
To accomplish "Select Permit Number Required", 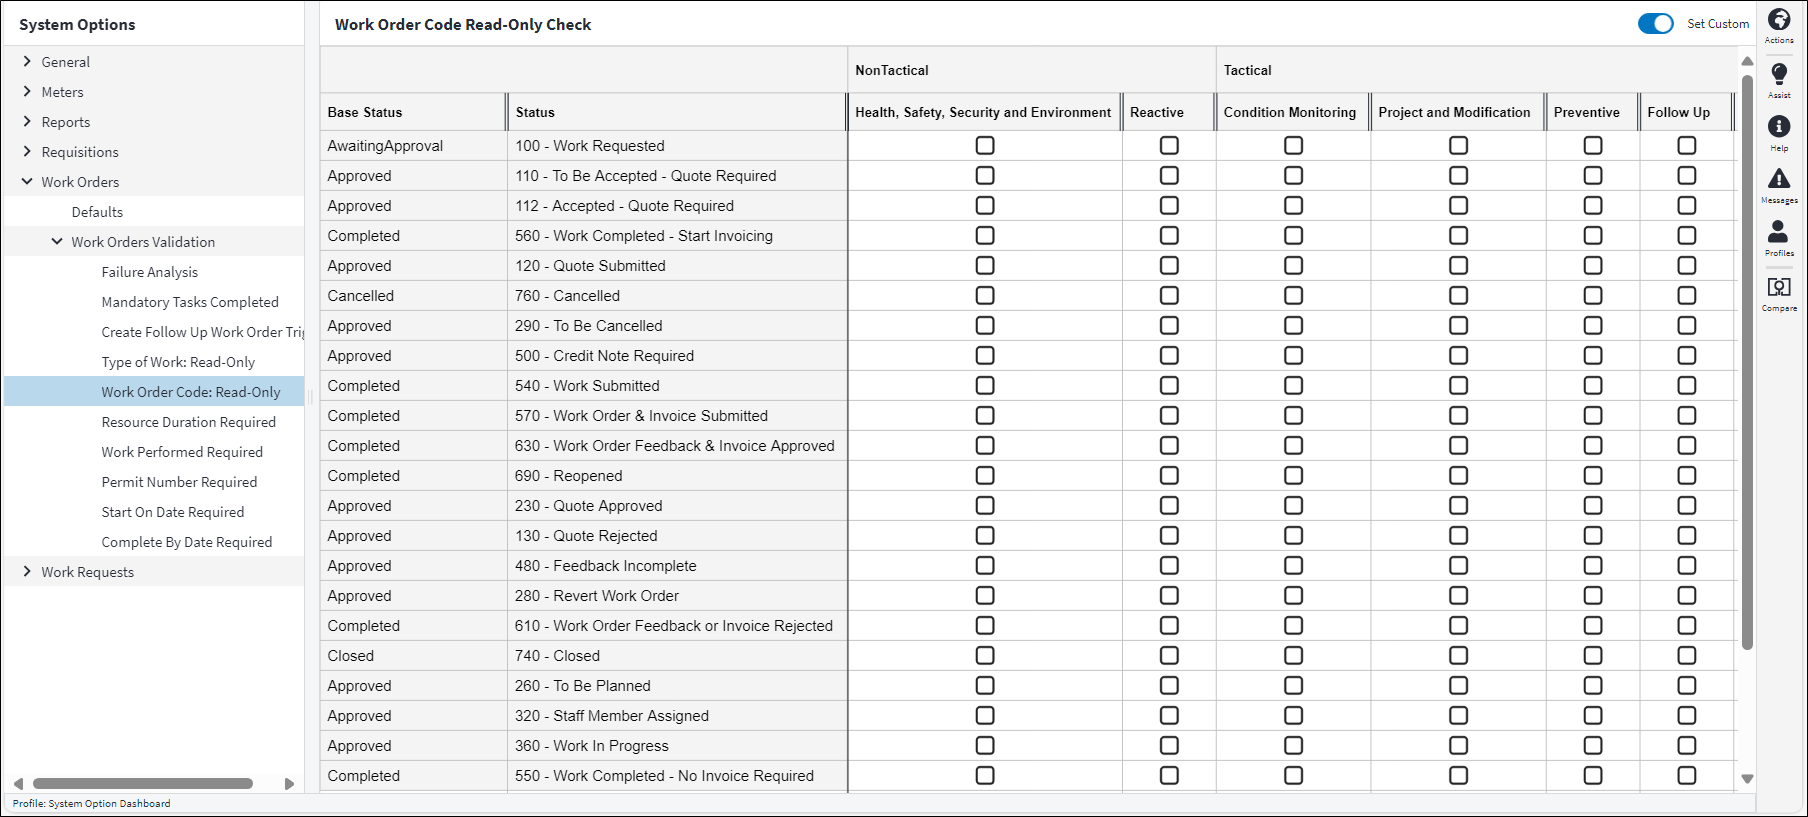I will point(179,481).
